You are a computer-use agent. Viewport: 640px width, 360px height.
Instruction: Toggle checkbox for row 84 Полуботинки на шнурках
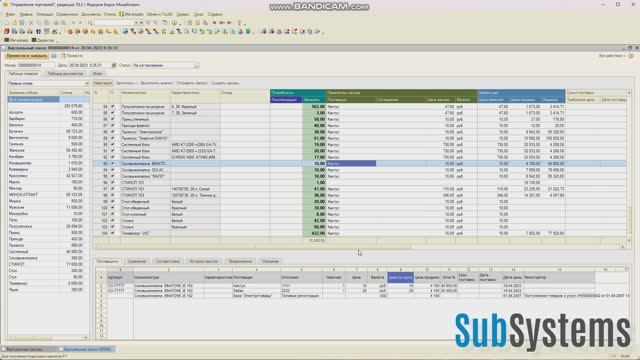point(112,107)
